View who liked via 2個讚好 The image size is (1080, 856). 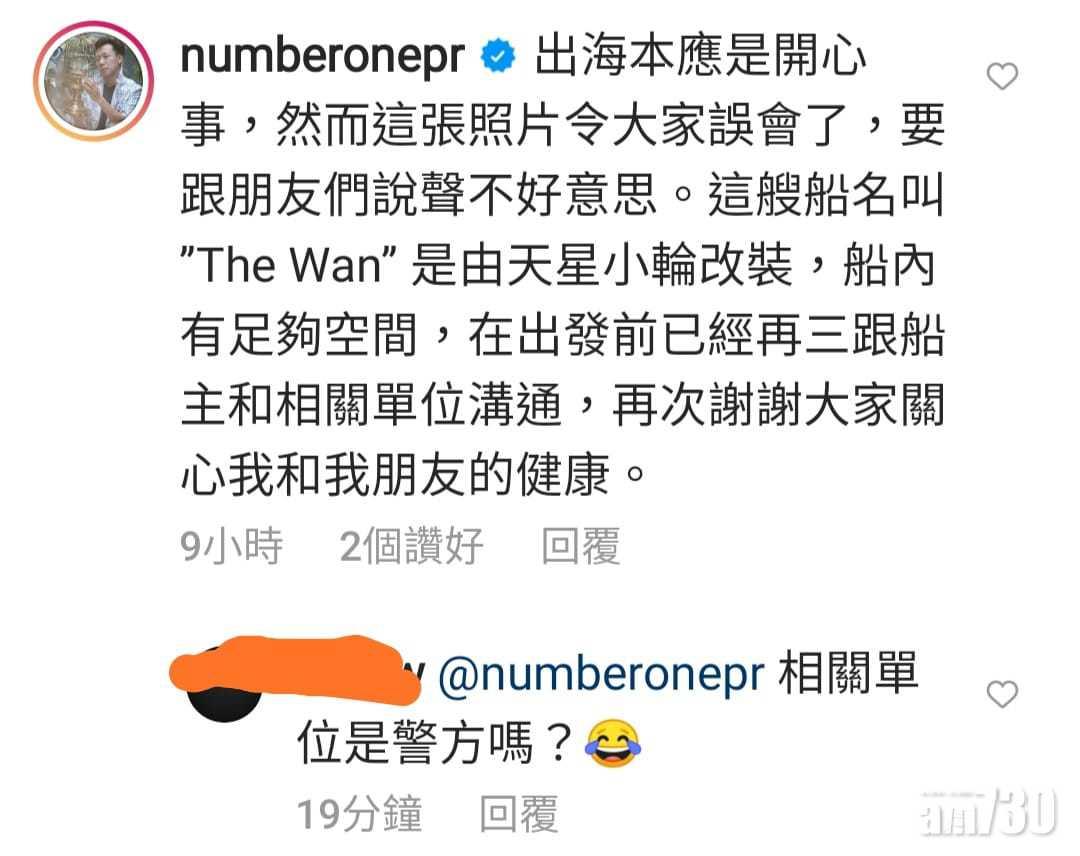(x=411, y=546)
